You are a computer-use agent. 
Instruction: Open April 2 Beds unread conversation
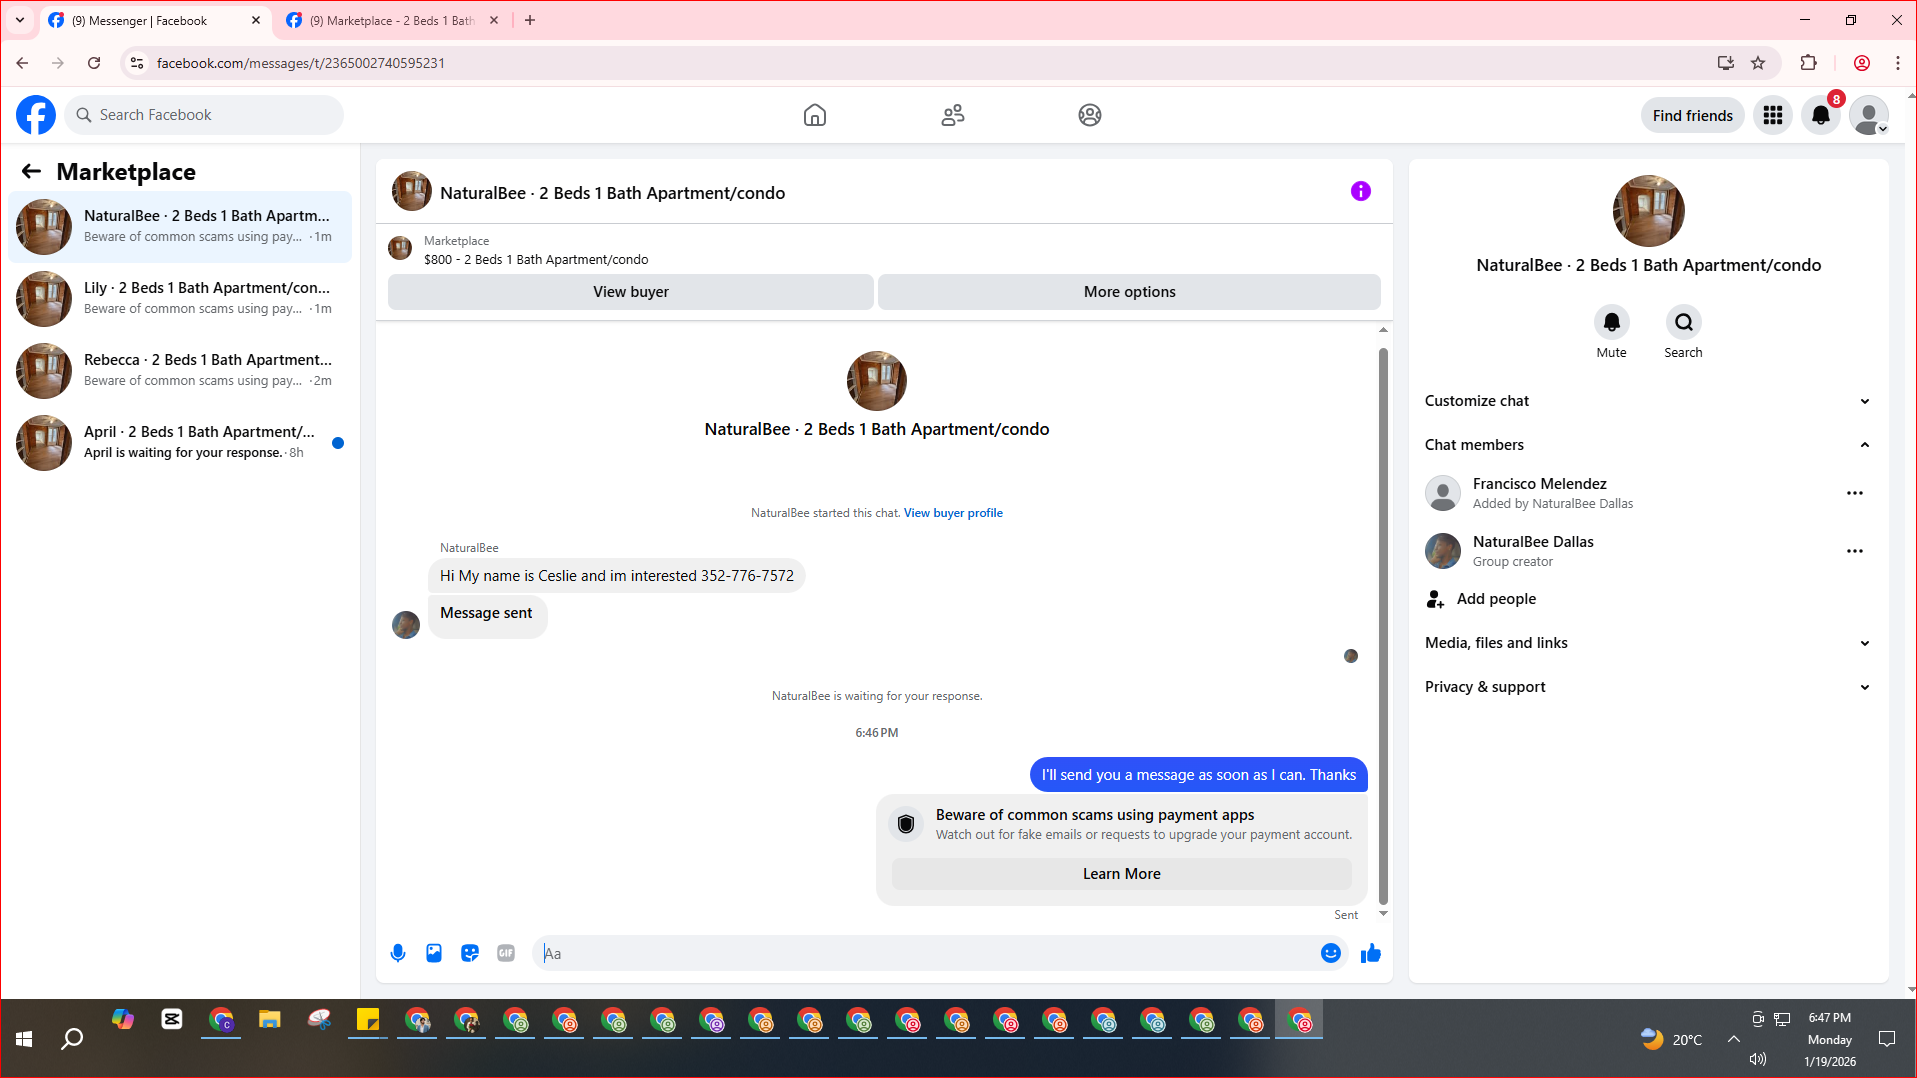coord(180,443)
